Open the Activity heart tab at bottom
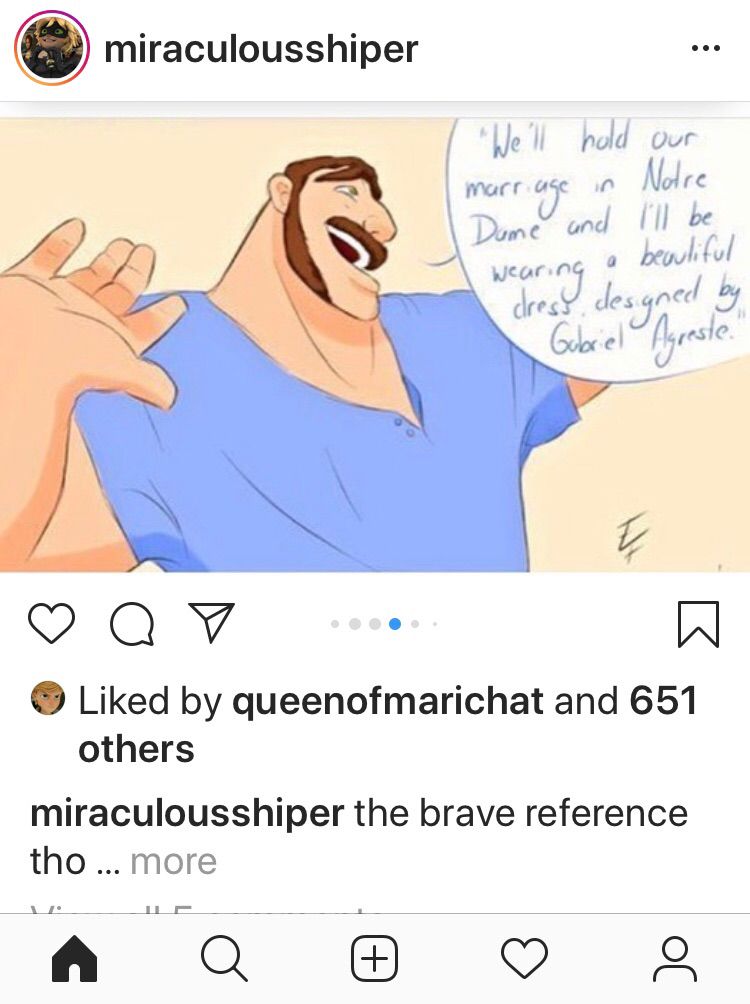This screenshot has height=1004, width=750. pos(525,959)
